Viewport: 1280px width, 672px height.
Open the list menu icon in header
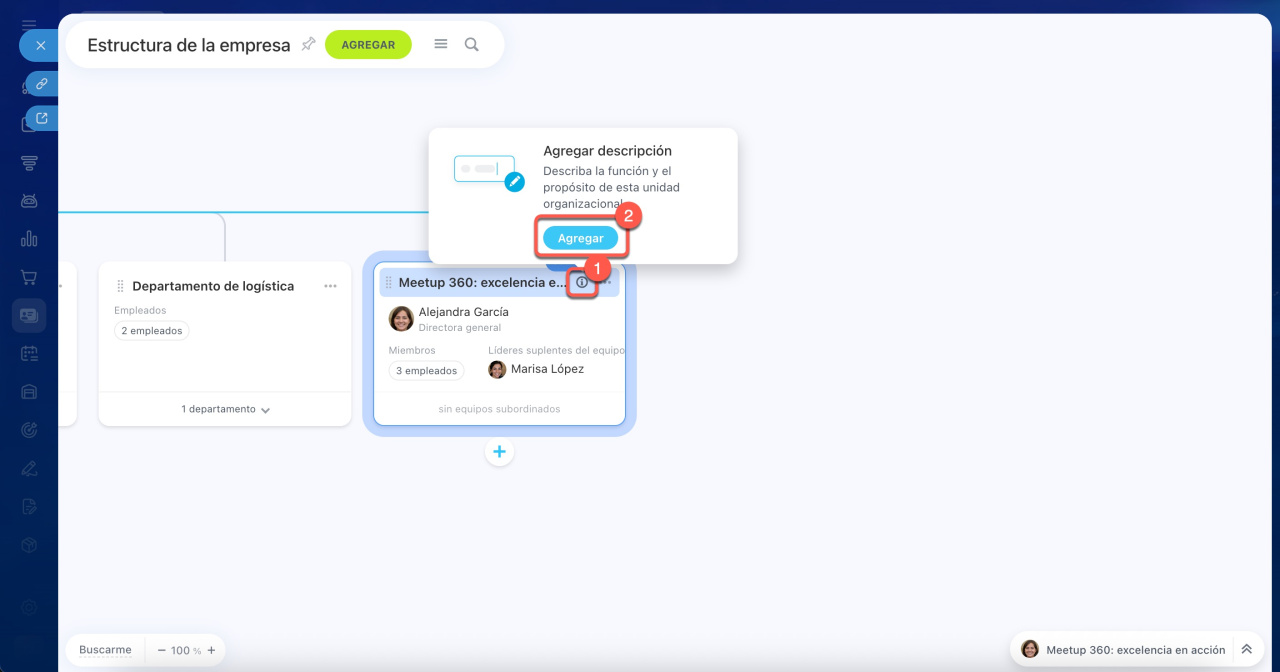pyautogui.click(x=440, y=44)
